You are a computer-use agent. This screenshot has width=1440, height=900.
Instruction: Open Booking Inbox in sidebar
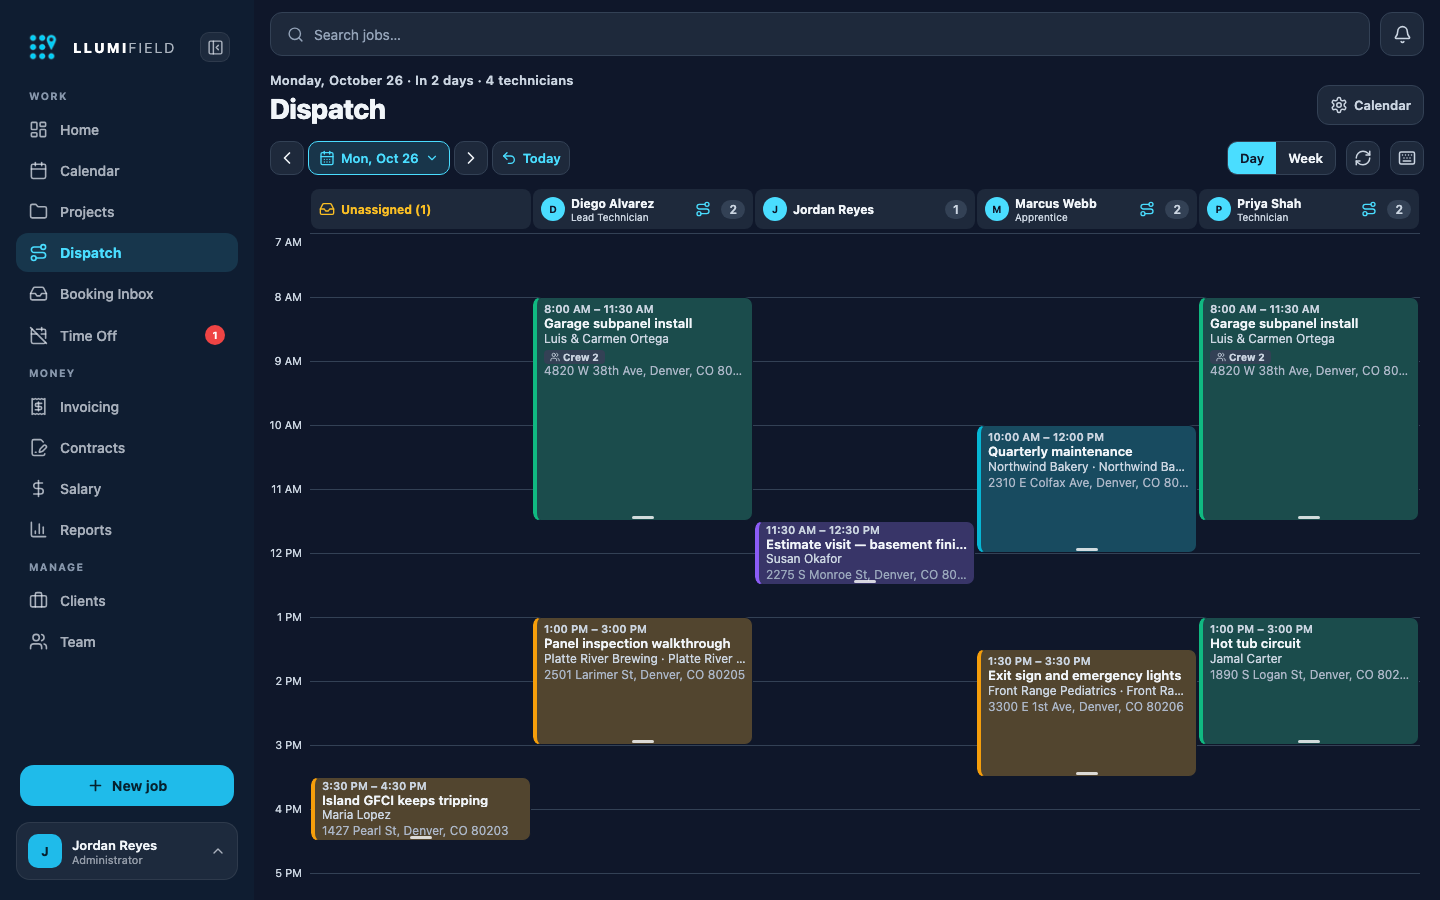click(x=127, y=294)
